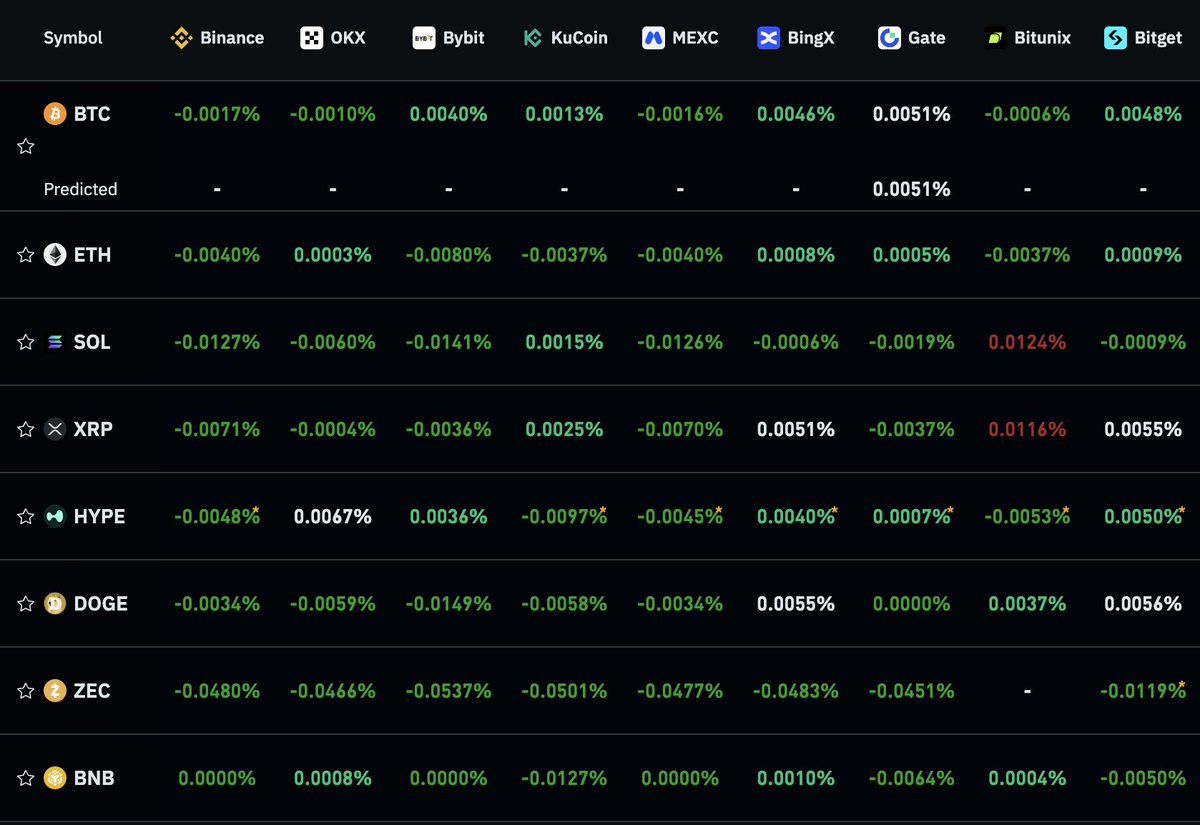1200x825 pixels.
Task: Click the Gate column header label
Action: [x=927, y=38]
